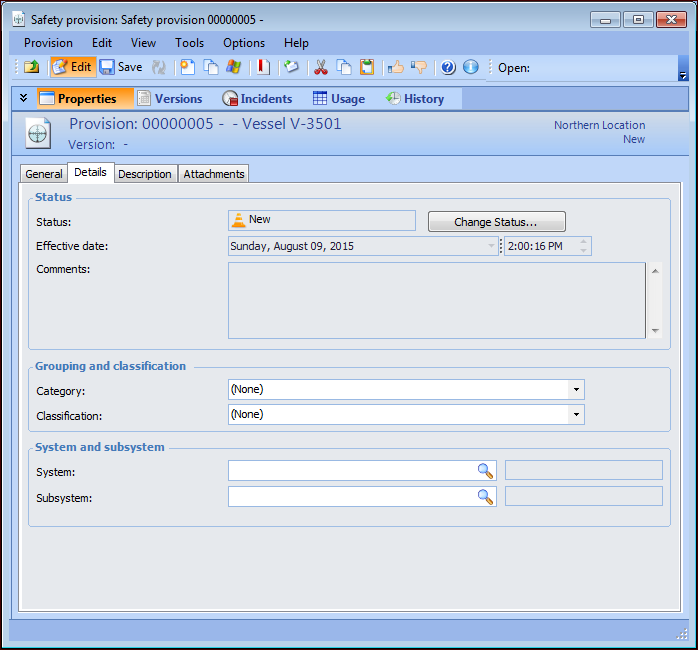
Task: Click the Change Status button
Action: point(496,222)
